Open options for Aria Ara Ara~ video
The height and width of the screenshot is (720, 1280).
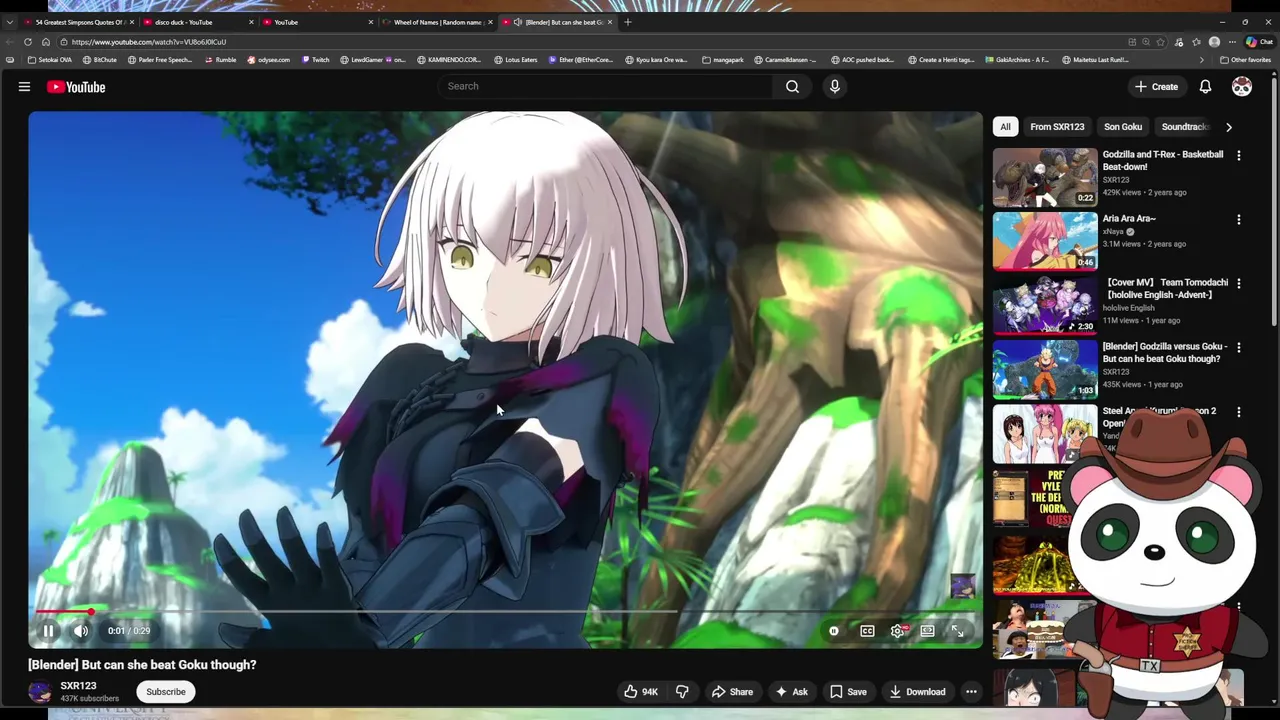pyautogui.click(x=1238, y=220)
